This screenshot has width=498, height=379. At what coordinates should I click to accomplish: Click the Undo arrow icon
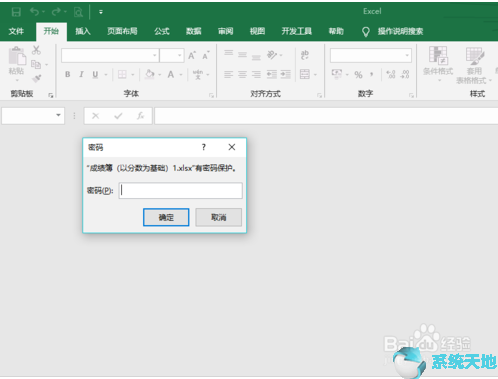(34, 12)
